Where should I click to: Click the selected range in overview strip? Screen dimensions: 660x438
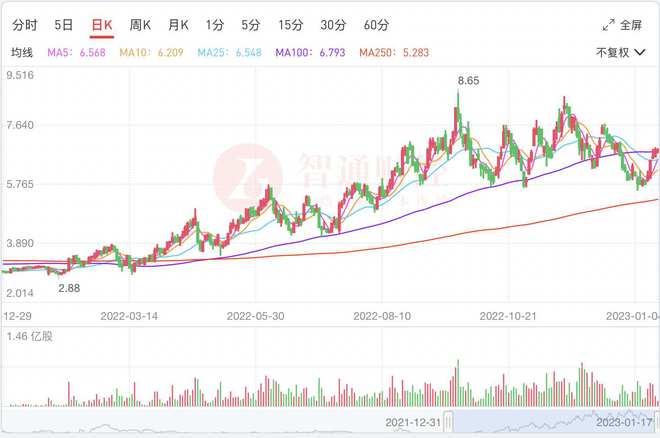point(553,421)
